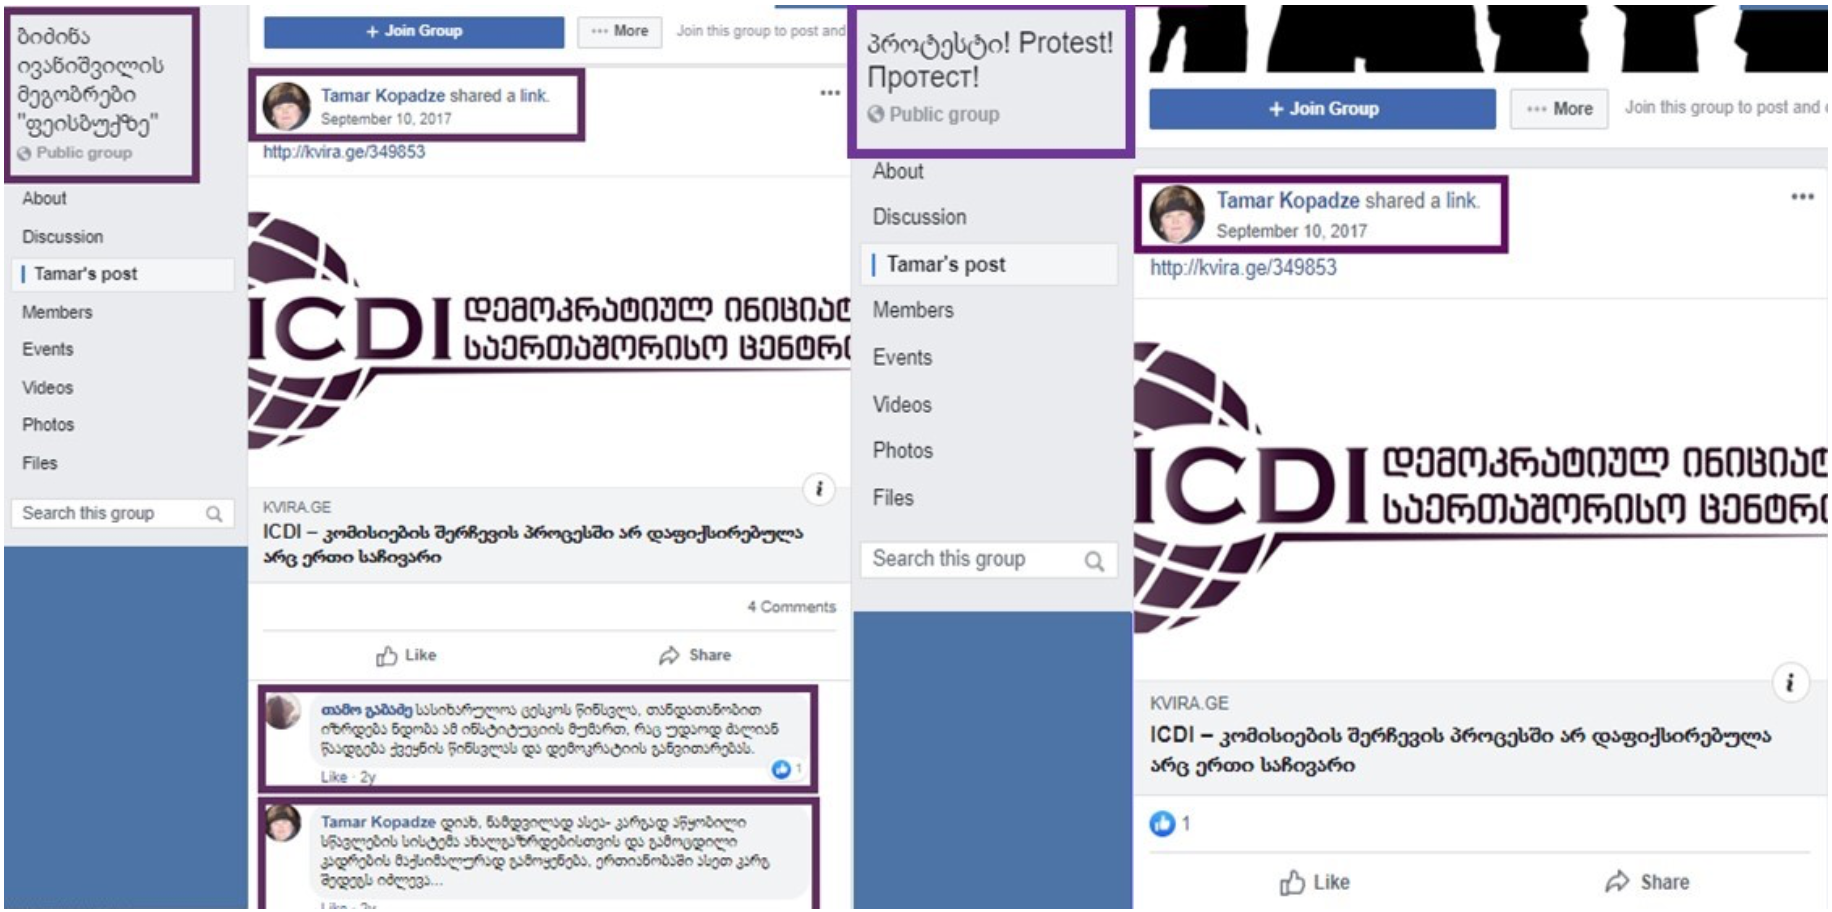Click Join Group button in Protest group
Screen dimensions: 1832x912
pos(1322,109)
